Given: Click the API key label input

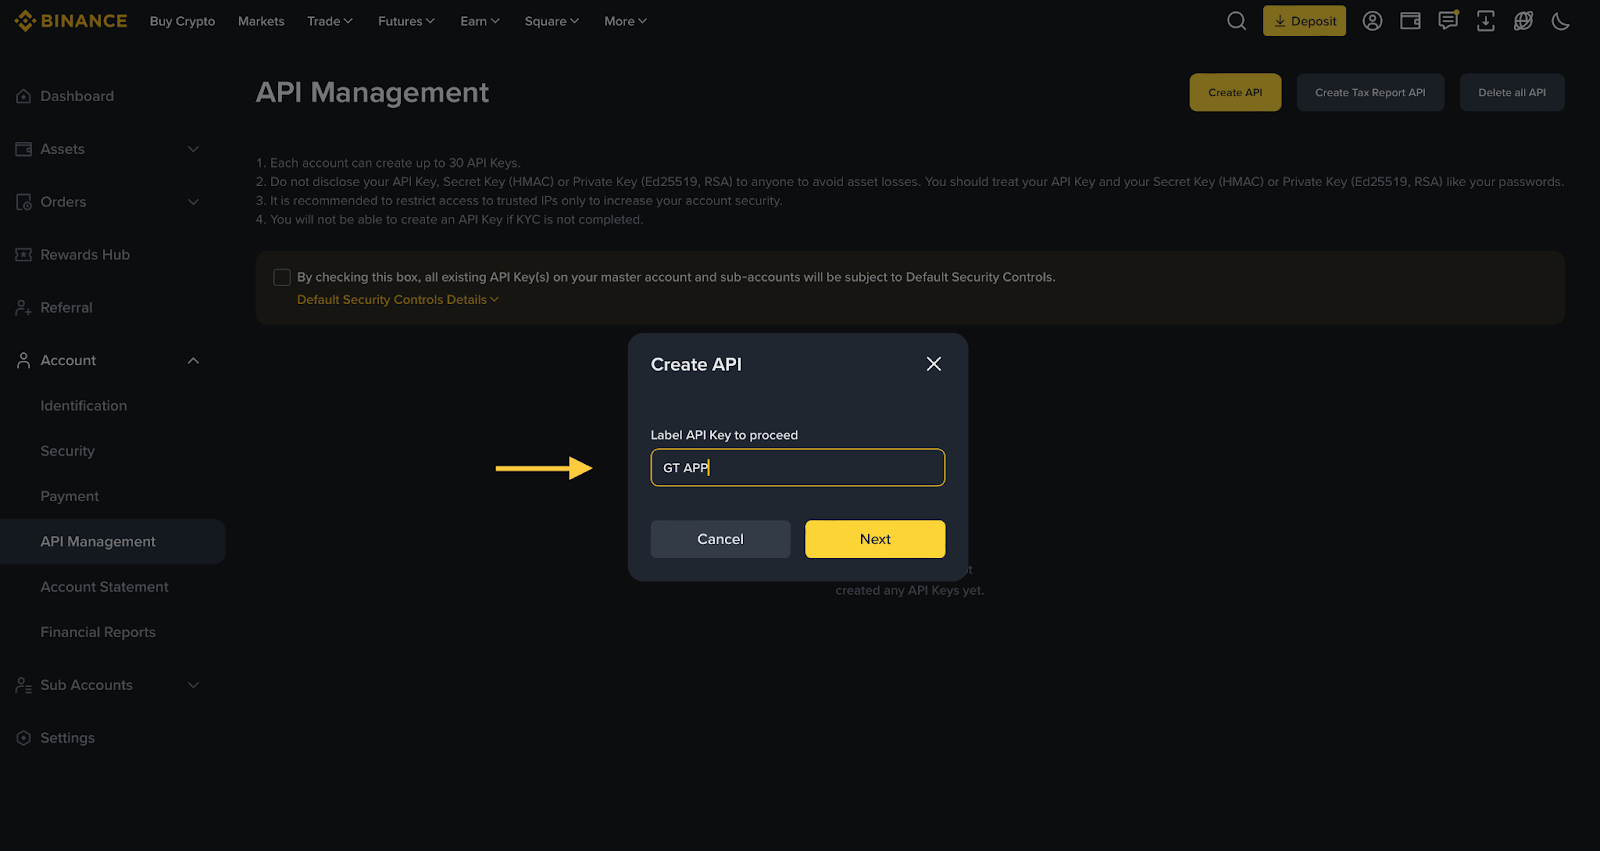Looking at the screenshot, I should pos(797,467).
